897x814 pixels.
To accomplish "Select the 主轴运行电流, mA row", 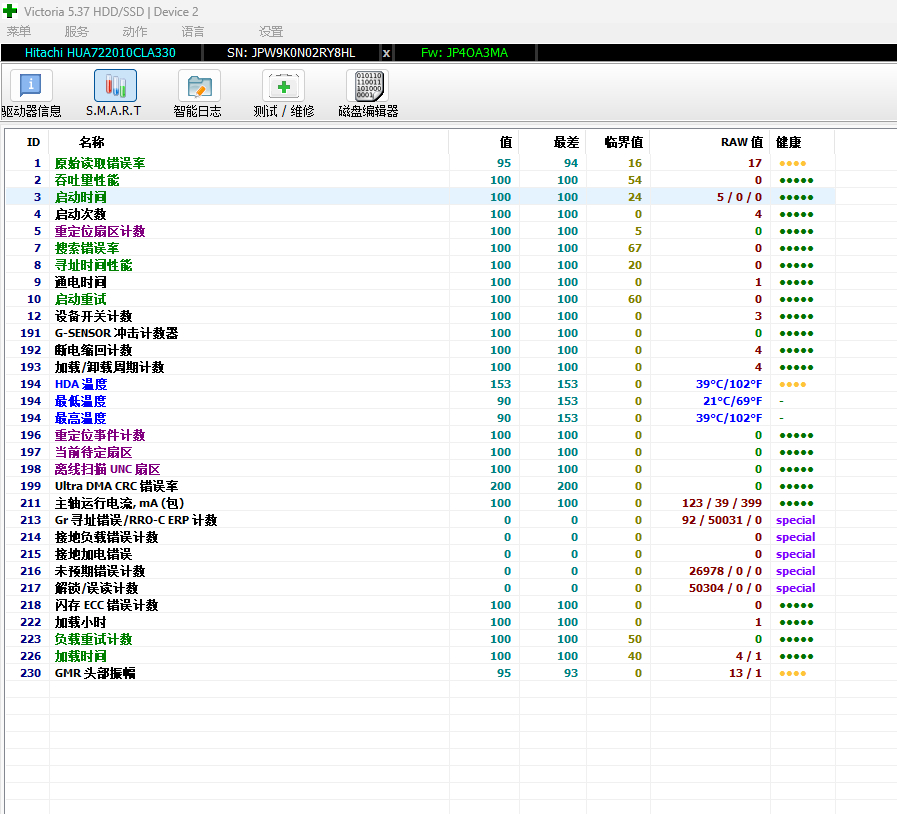I will pos(420,503).
